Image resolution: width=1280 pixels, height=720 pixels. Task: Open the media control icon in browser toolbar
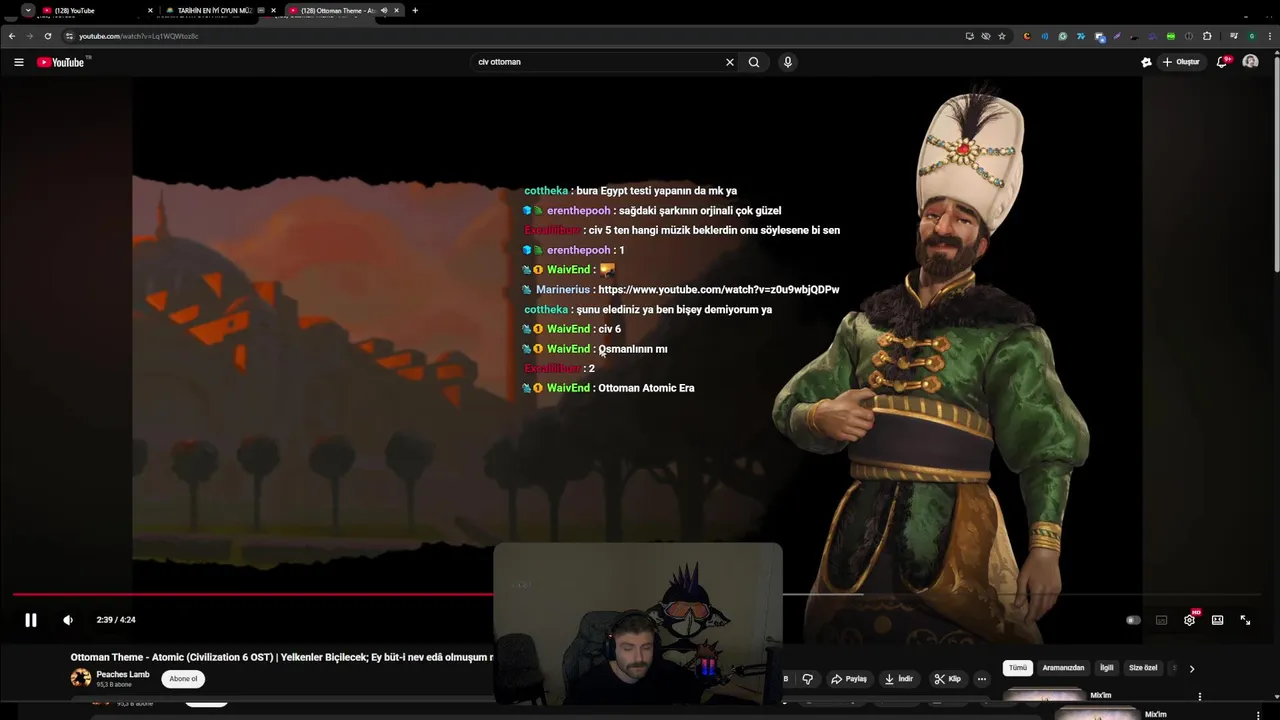[1234, 36]
